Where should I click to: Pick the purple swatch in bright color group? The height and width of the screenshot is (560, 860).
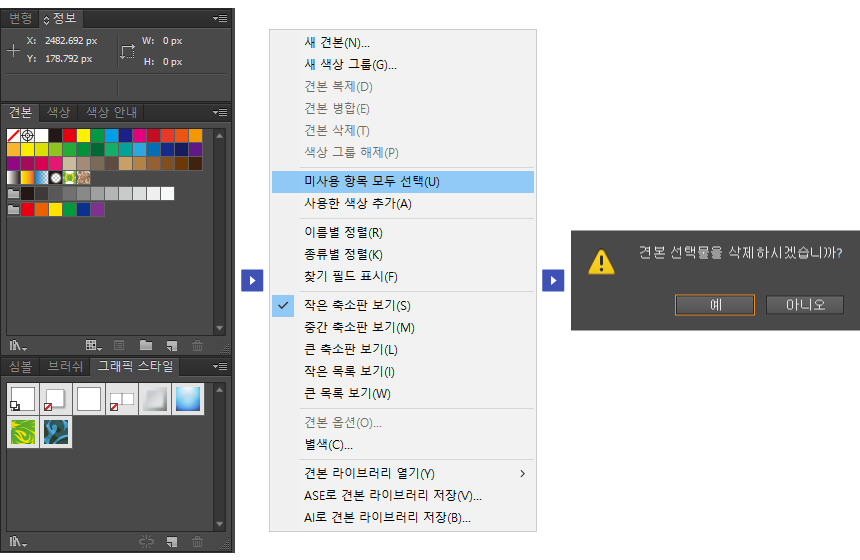coord(98,210)
